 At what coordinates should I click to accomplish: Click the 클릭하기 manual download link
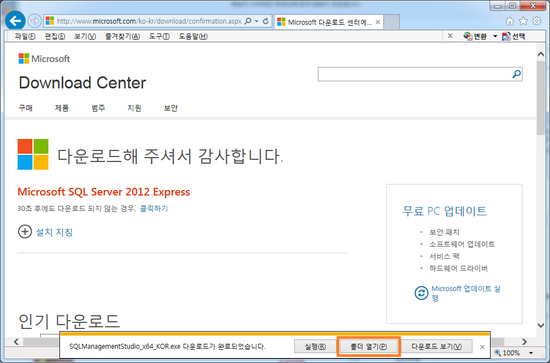(x=154, y=209)
